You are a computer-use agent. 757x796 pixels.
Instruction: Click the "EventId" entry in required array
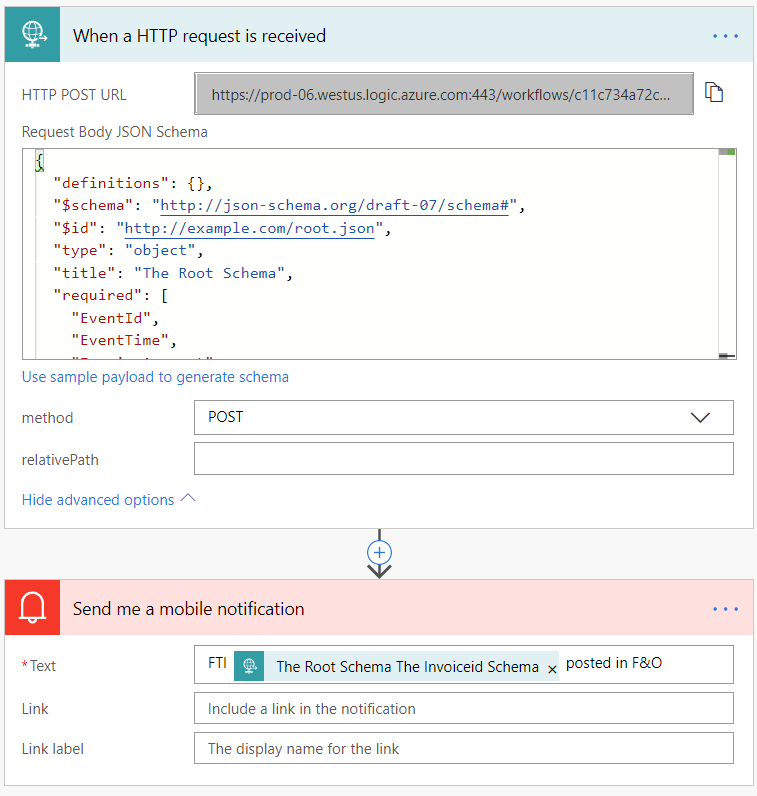coord(115,318)
